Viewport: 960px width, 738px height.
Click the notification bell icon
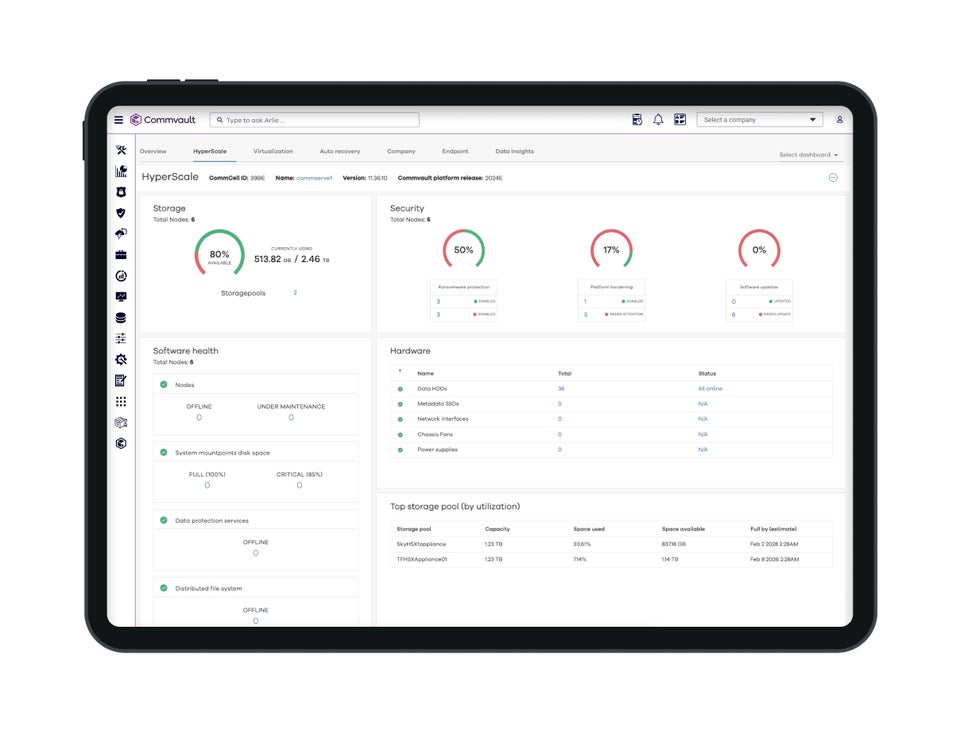658,118
